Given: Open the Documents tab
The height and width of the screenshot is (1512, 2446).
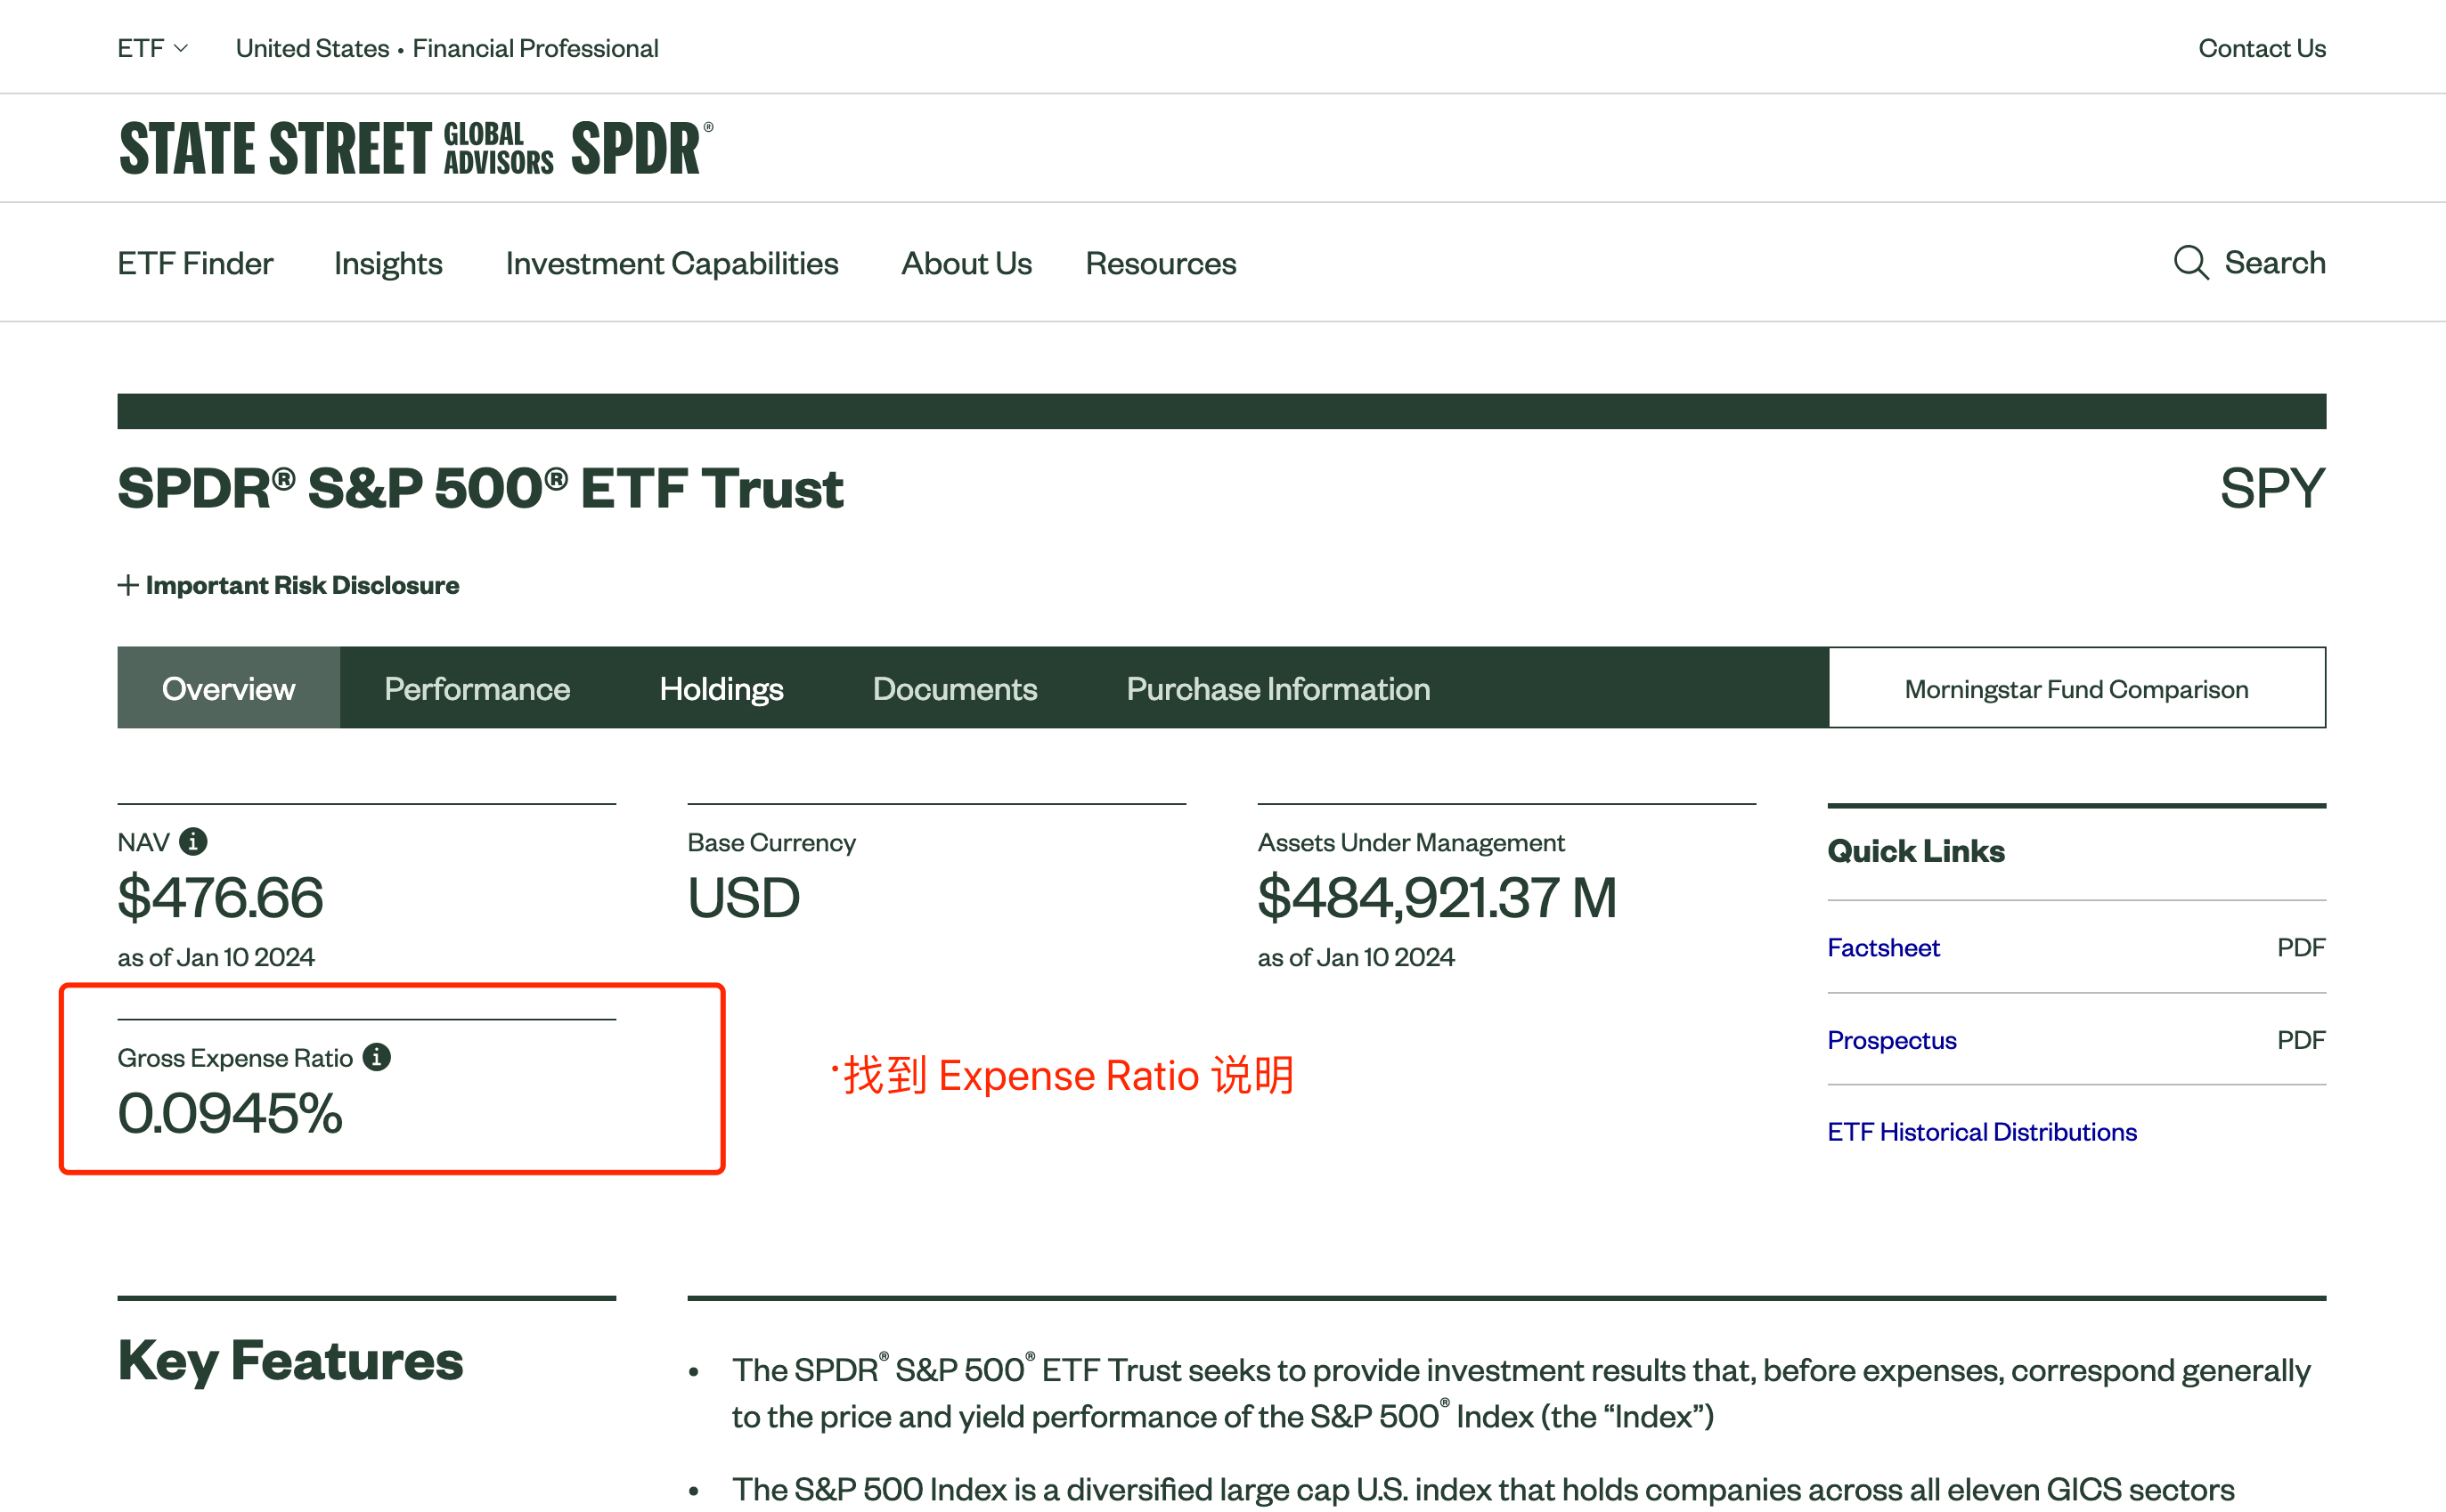Looking at the screenshot, I should [955, 688].
